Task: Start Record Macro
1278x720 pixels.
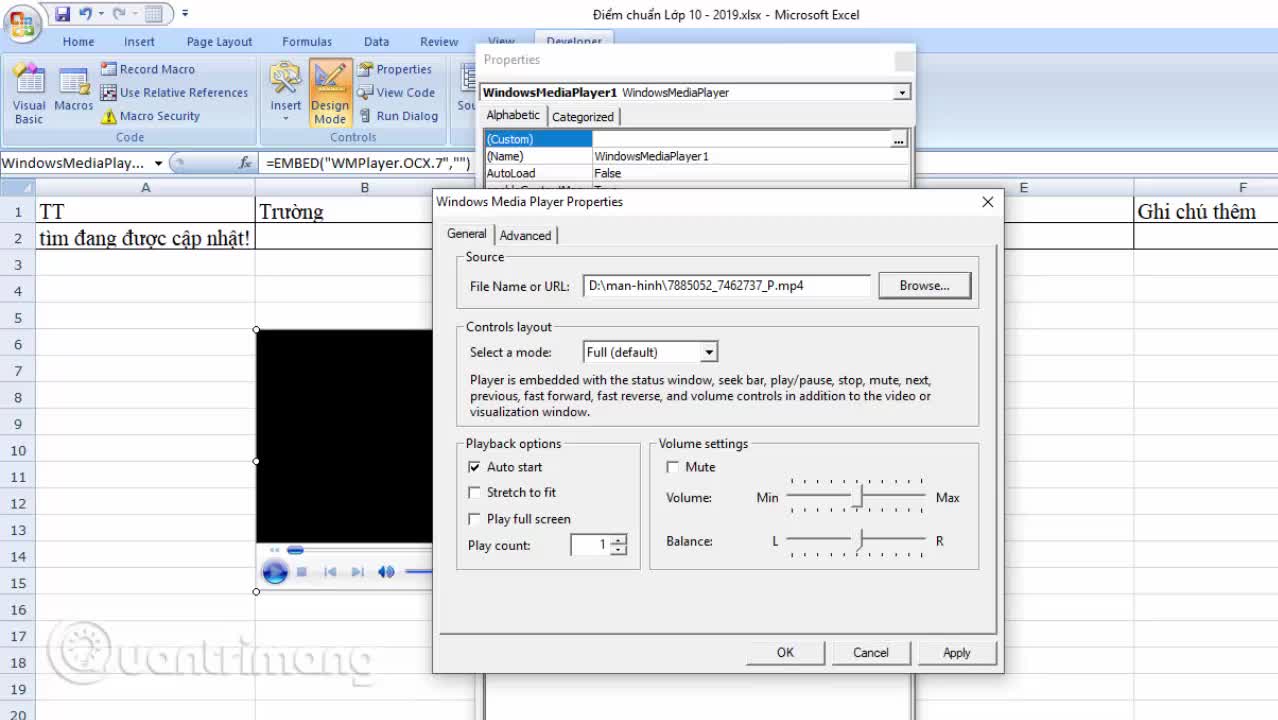Action: pyautogui.click(x=147, y=69)
